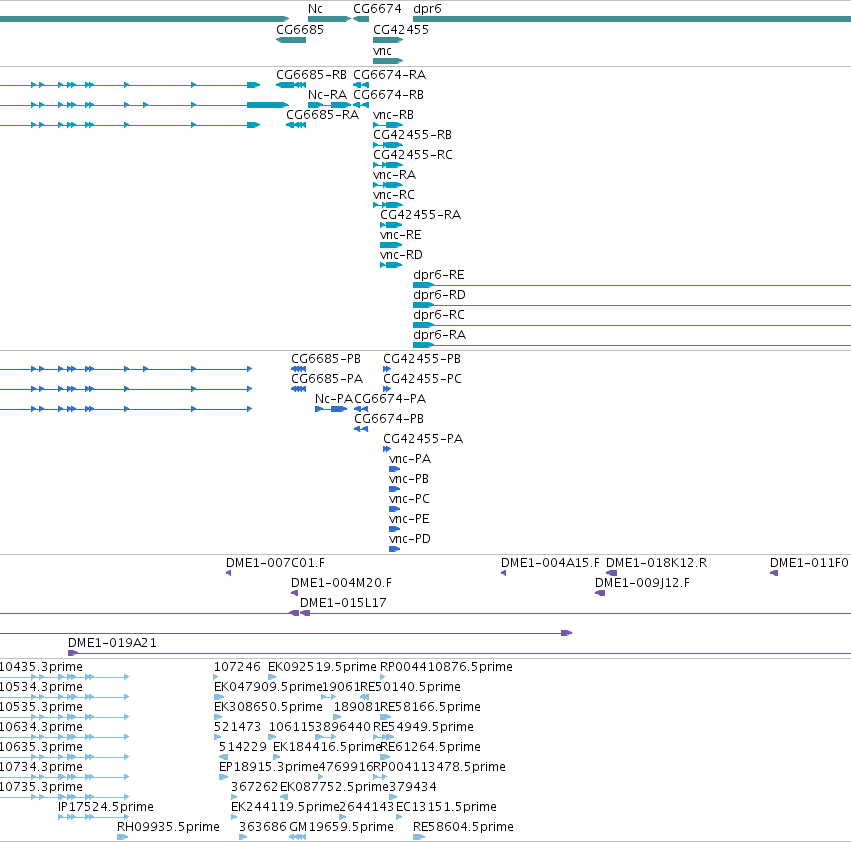Select the RE54949.5prime EST
The image size is (851, 842).
423,727
